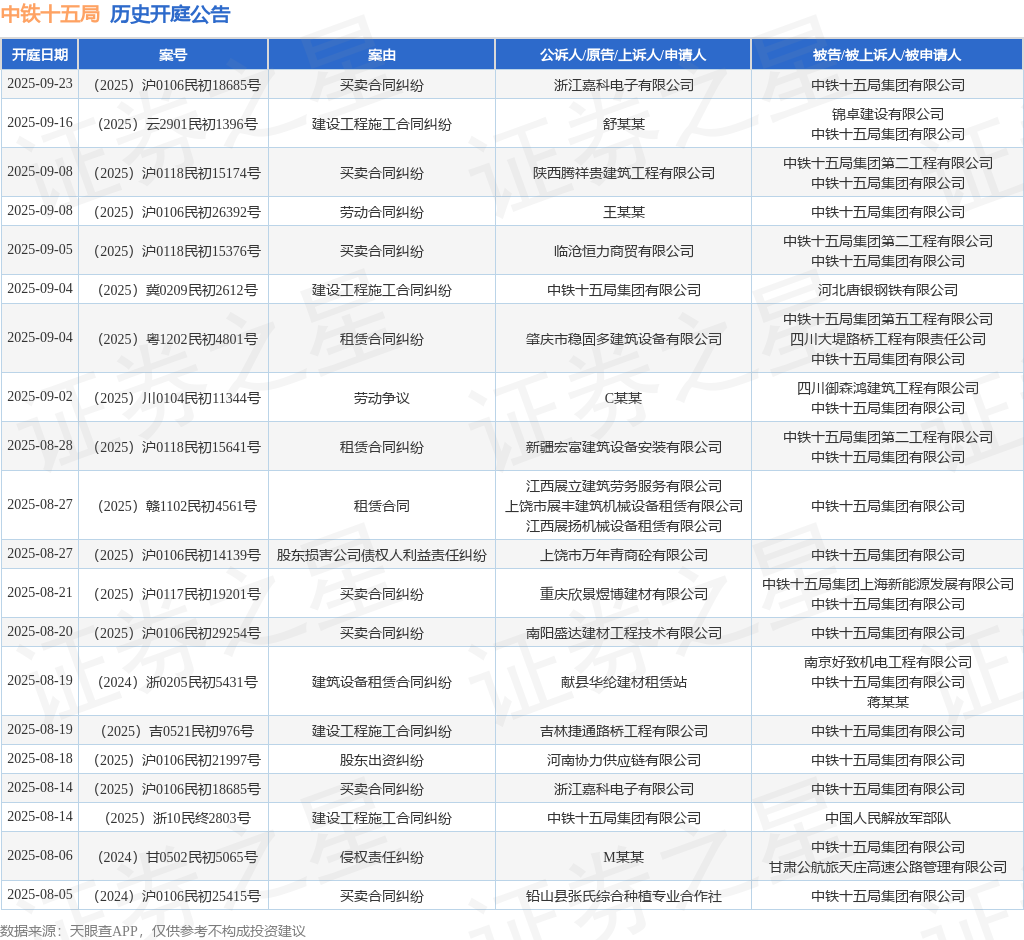Click case cause 劳动争议
This screenshot has width=1024, height=940.
tap(381, 398)
